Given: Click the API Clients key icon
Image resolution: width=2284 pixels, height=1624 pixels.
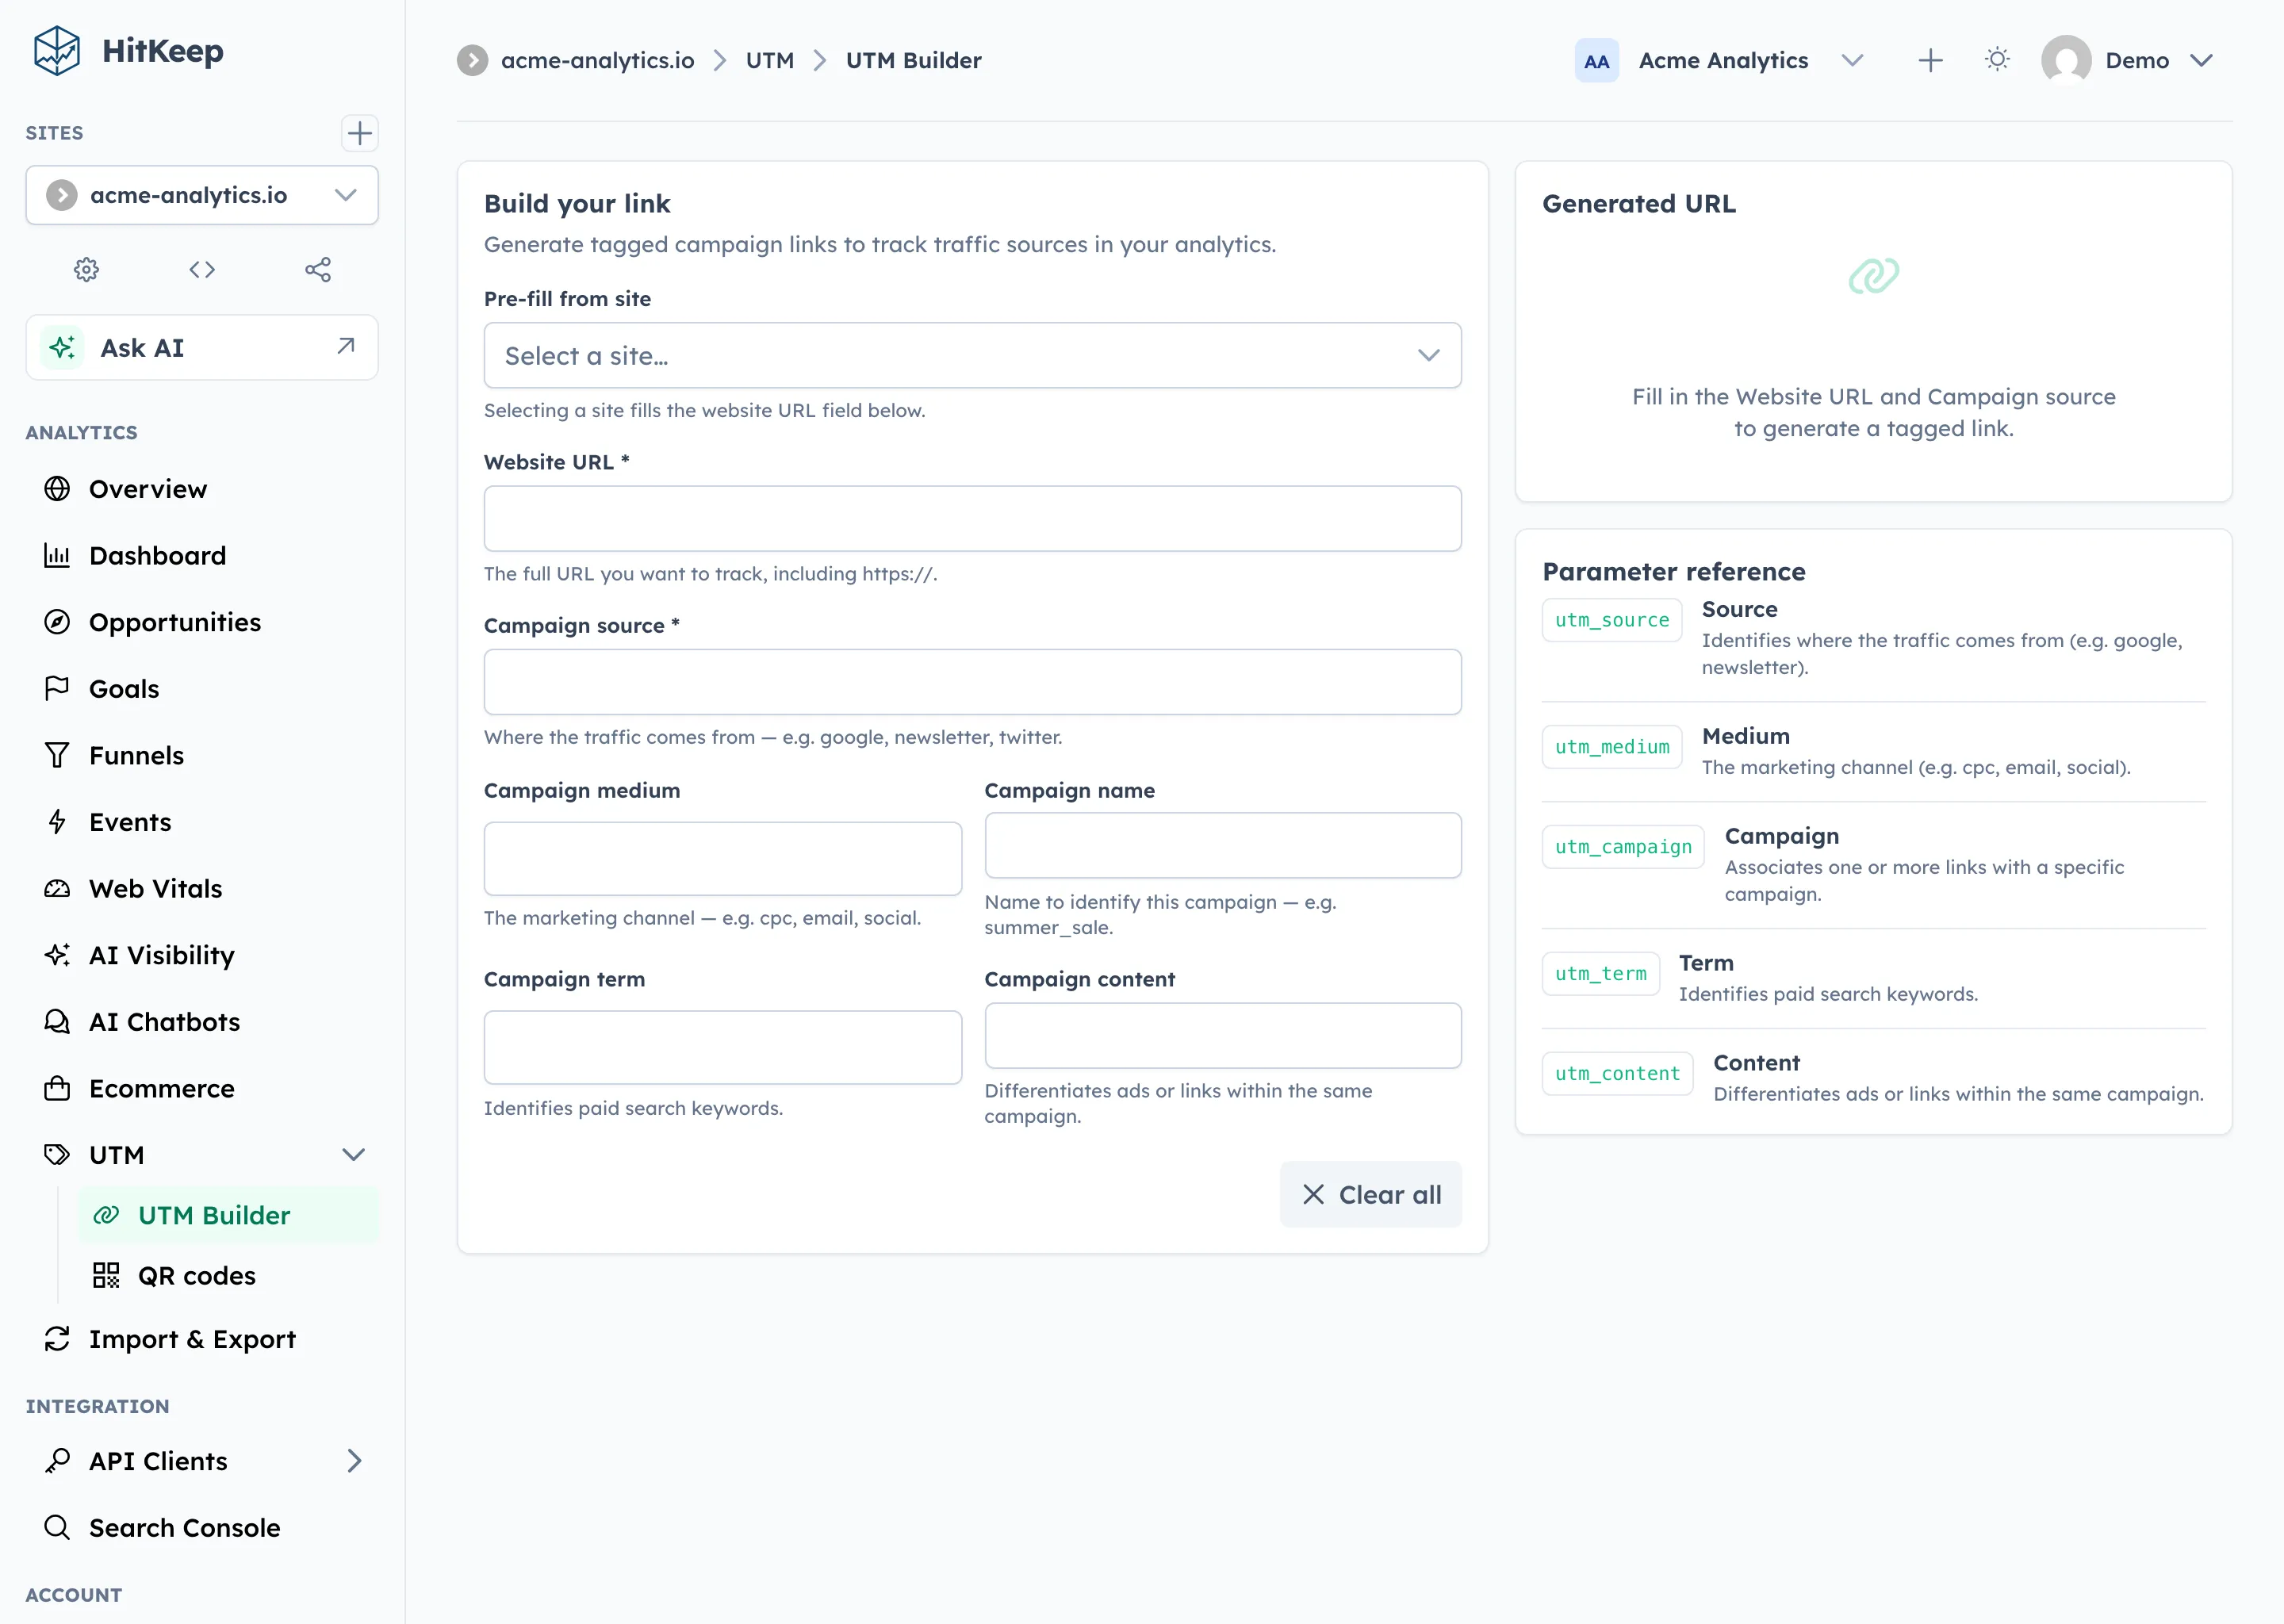Looking at the screenshot, I should [x=57, y=1461].
